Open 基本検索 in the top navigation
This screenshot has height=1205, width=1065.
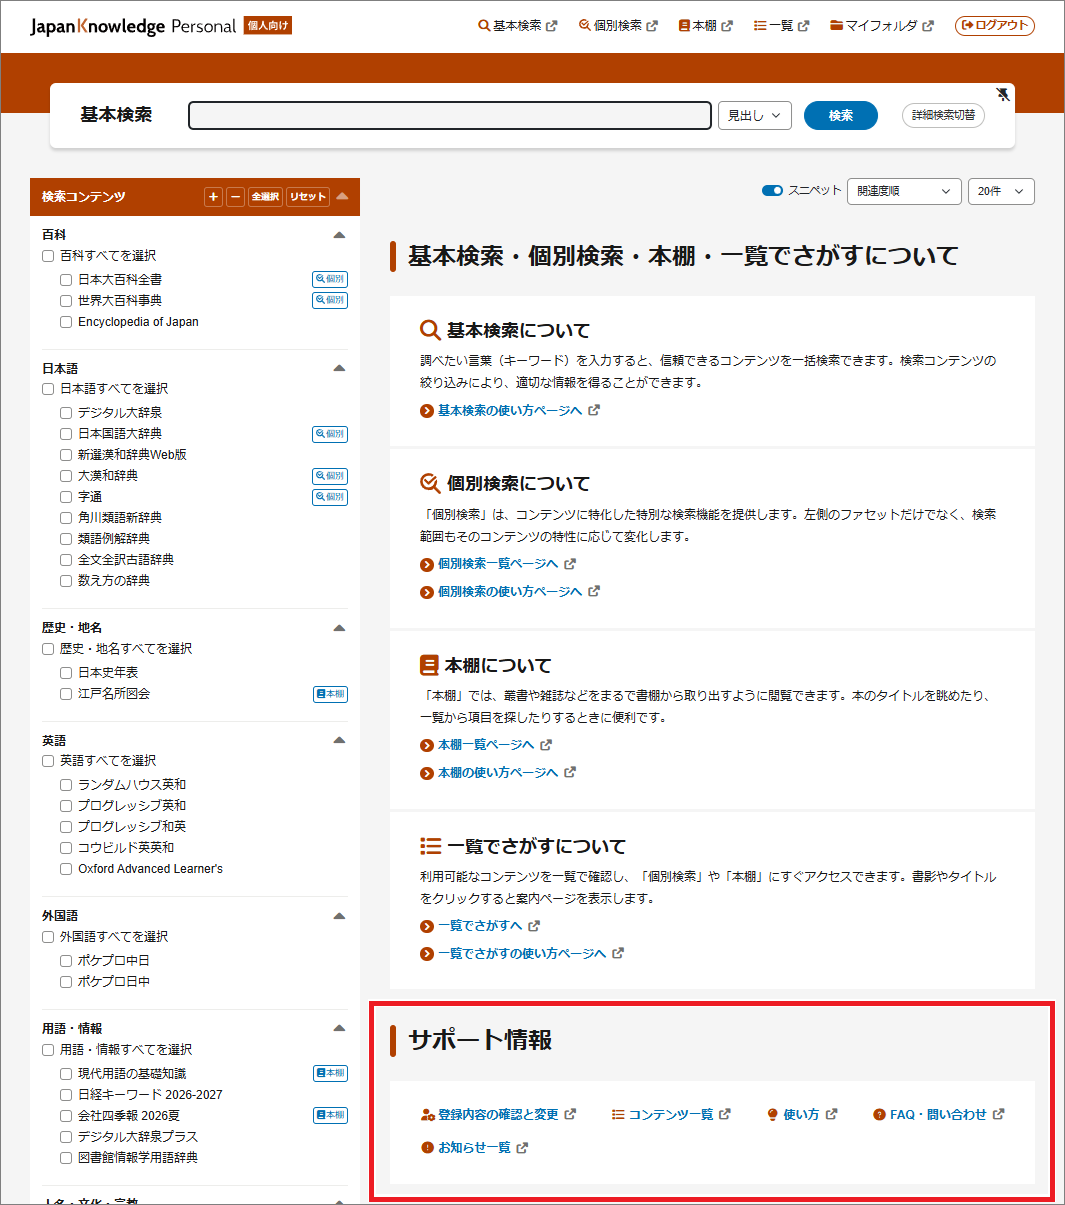click(x=517, y=26)
